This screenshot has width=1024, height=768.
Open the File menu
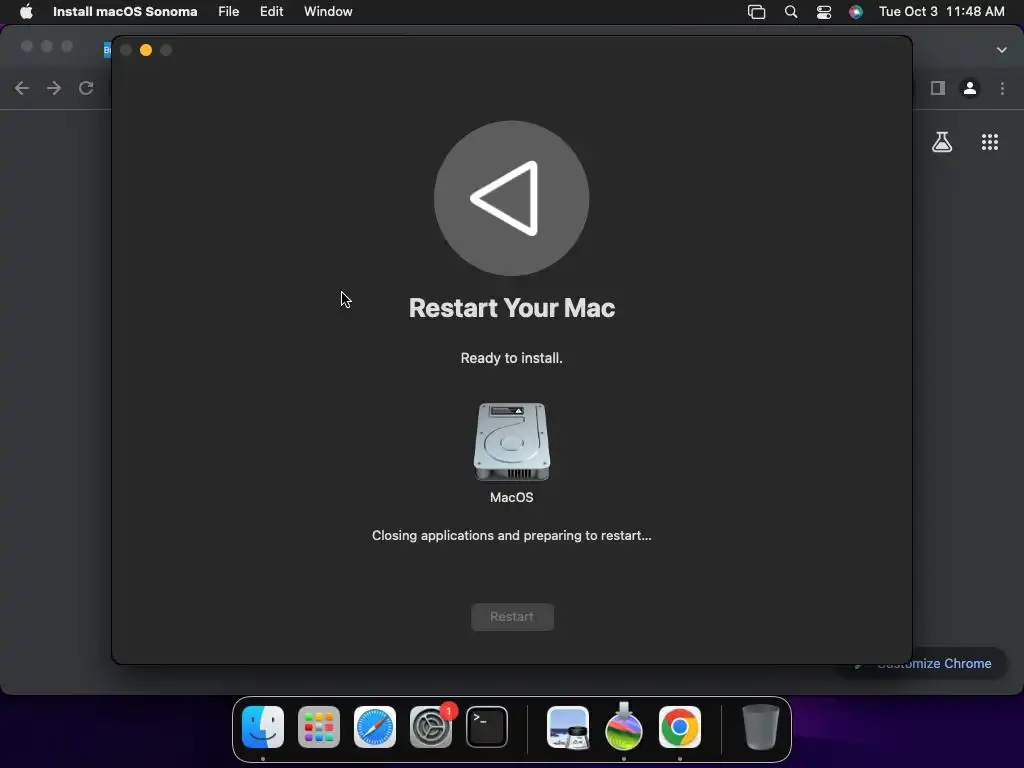[x=229, y=12]
